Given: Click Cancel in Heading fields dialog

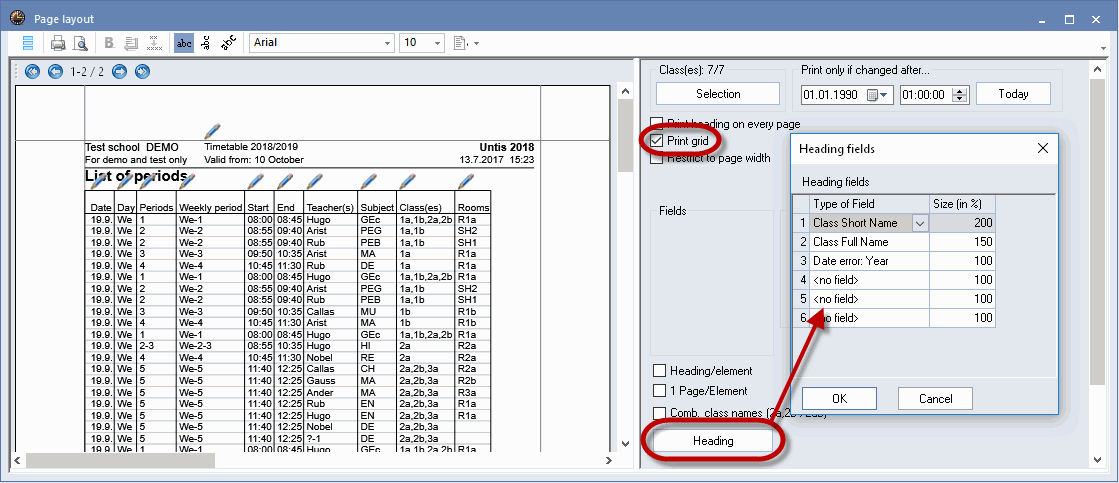Looking at the screenshot, I should pos(936,399).
